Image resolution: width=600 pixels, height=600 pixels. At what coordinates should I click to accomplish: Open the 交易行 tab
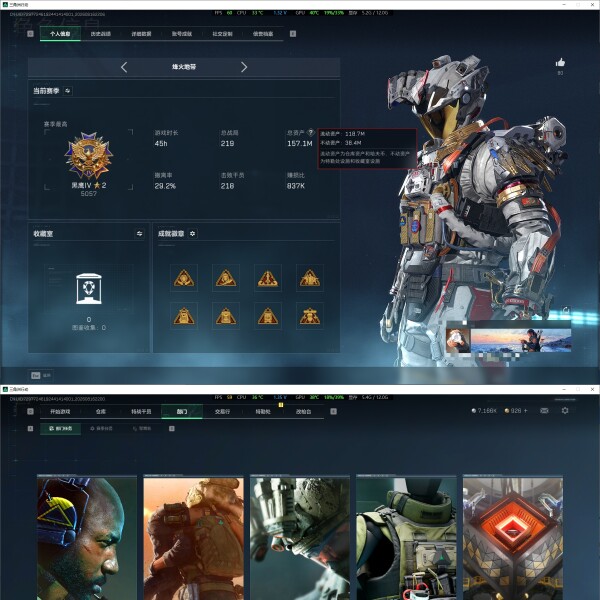(222, 411)
